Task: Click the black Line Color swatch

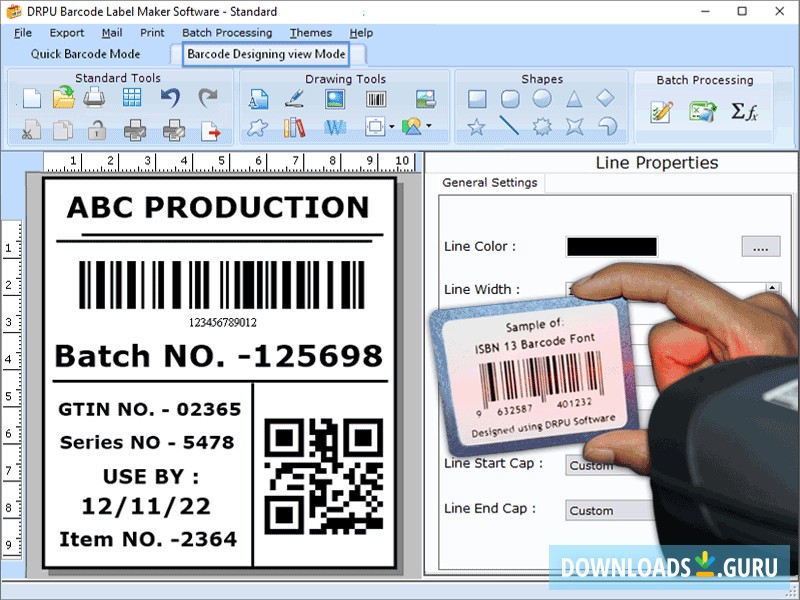Action: click(x=612, y=247)
